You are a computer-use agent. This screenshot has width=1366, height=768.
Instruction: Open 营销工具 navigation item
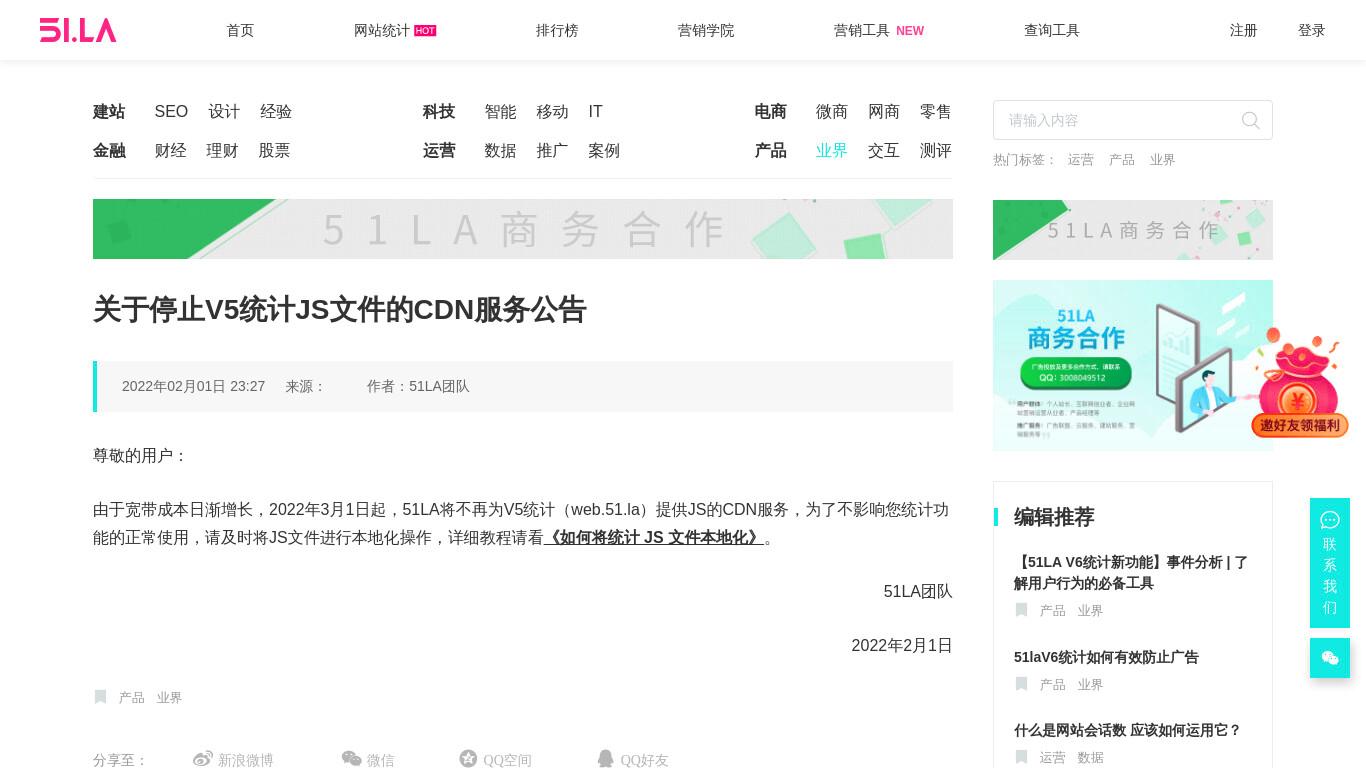(862, 31)
